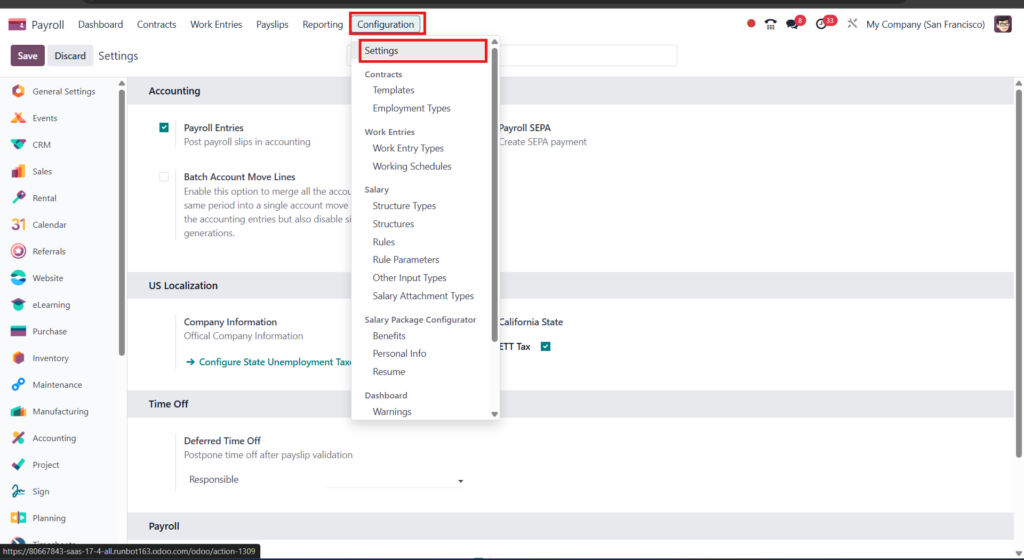
Task: Choose Templates under Contracts
Action: click(393, 90)
